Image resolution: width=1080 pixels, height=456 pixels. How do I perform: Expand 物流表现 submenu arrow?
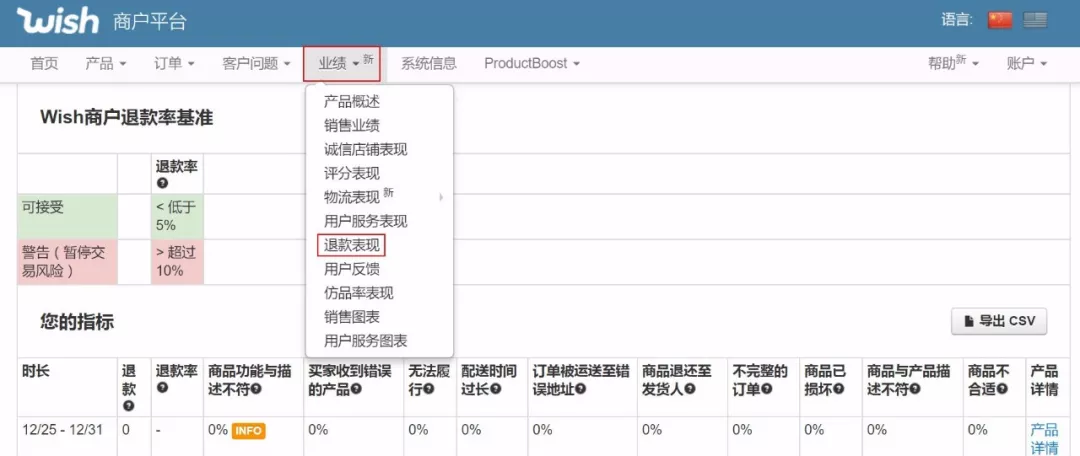click(441, 197)
